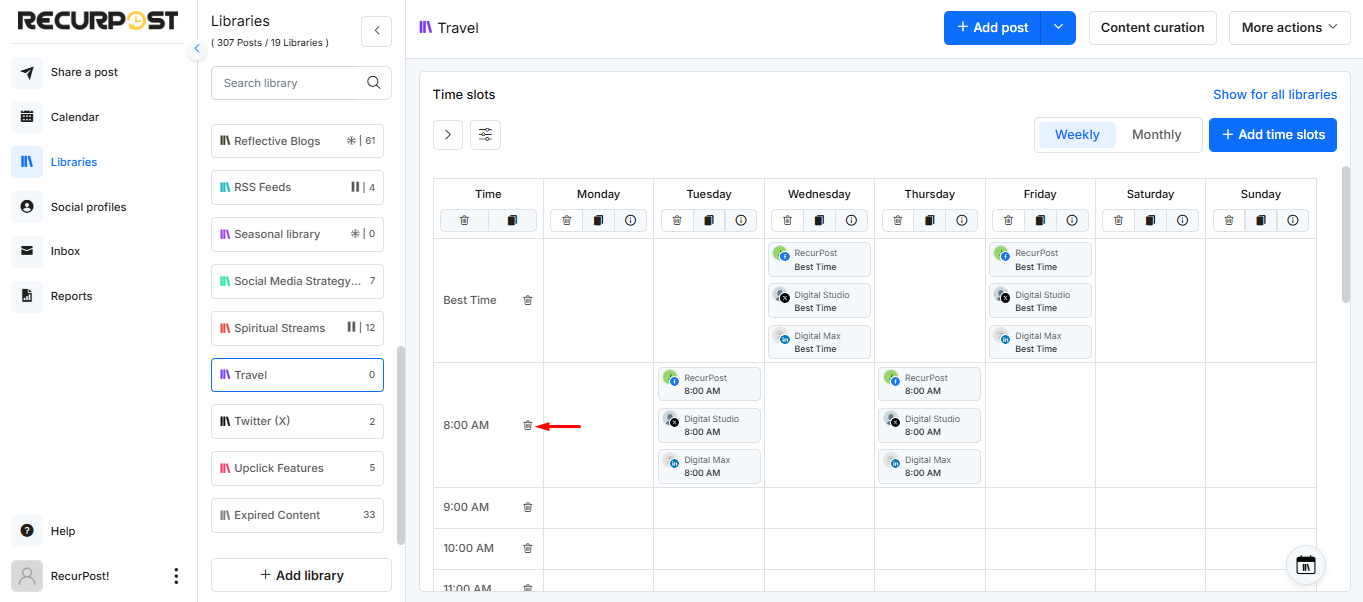Expand time slots panel with right chevron
This screenshot has height=602, width=1363.
pyautogui.click(x=448, y=134)
